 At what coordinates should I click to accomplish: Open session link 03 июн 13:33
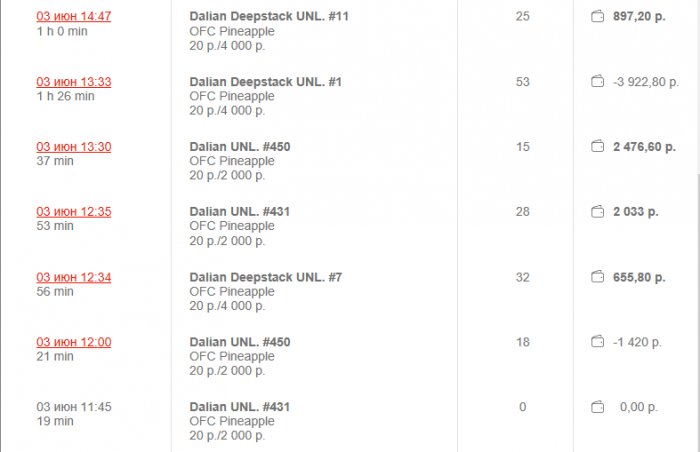74,82
